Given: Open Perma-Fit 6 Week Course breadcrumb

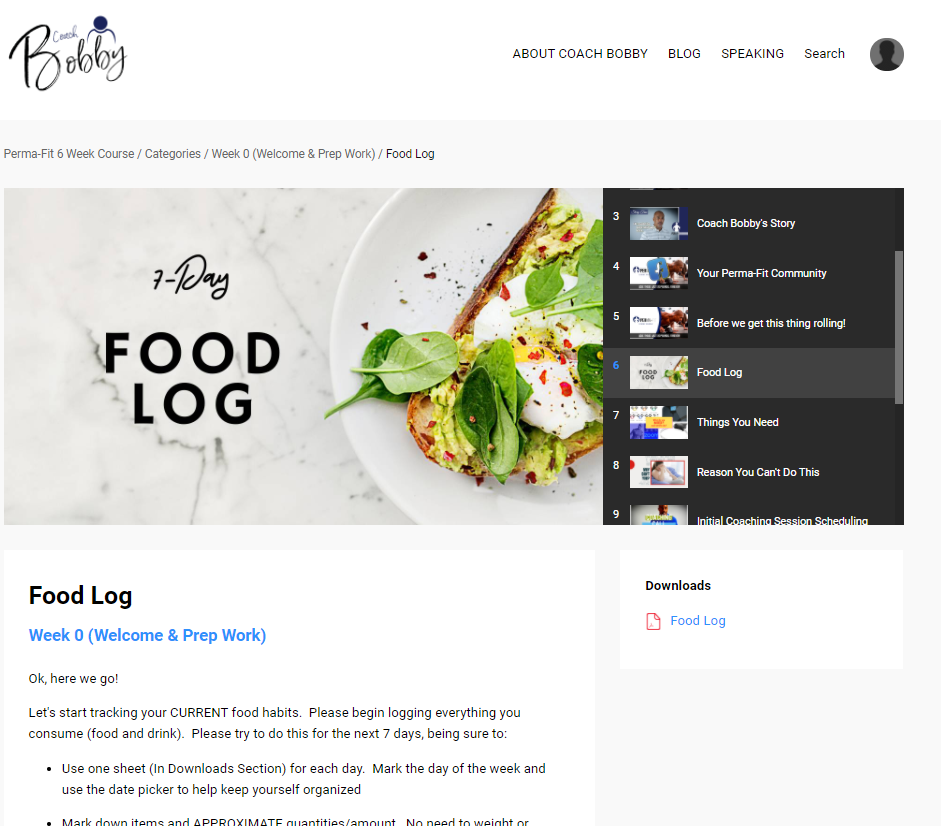Looking at the screenshot, I should (69, 154).
